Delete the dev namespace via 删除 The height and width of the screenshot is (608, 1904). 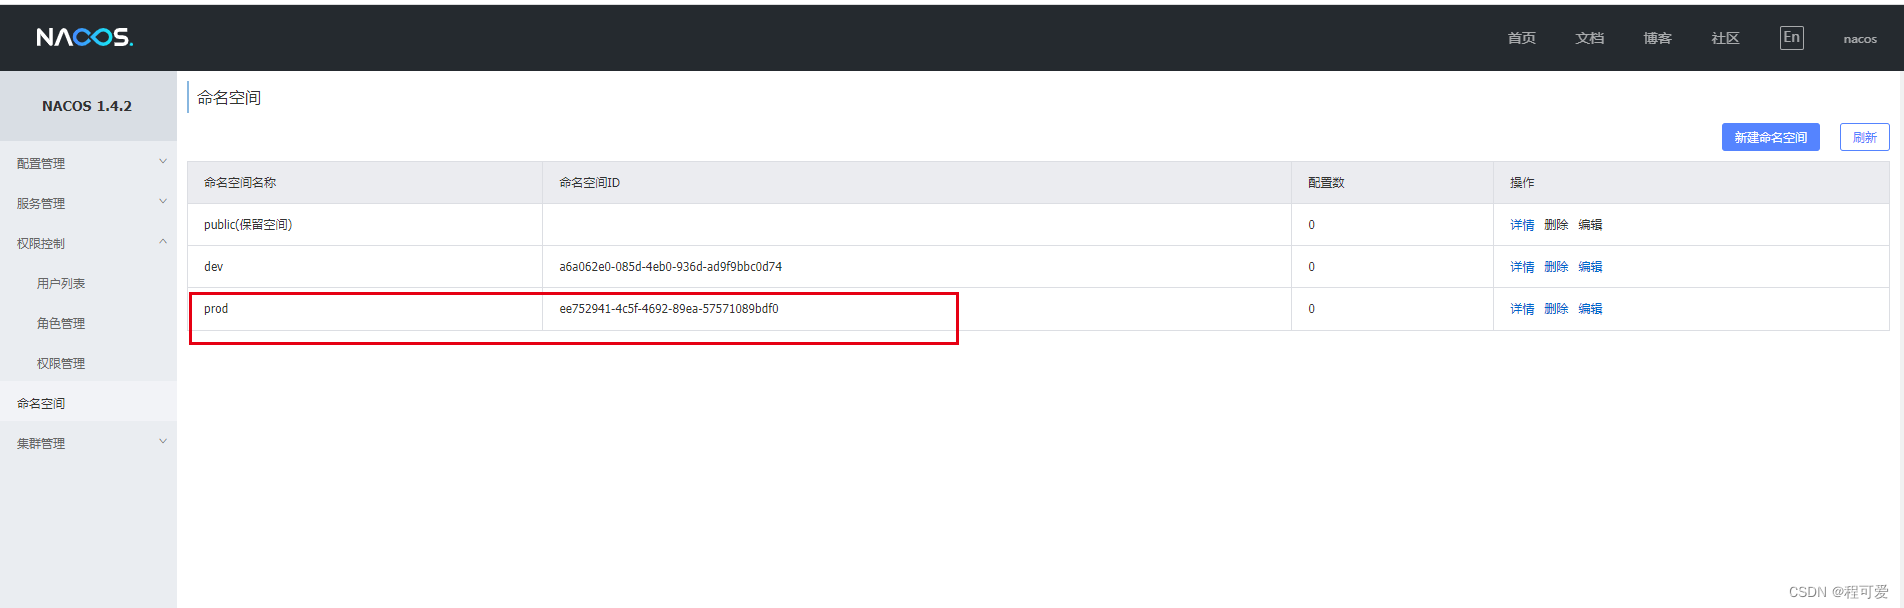click(x=1556, y=267)
